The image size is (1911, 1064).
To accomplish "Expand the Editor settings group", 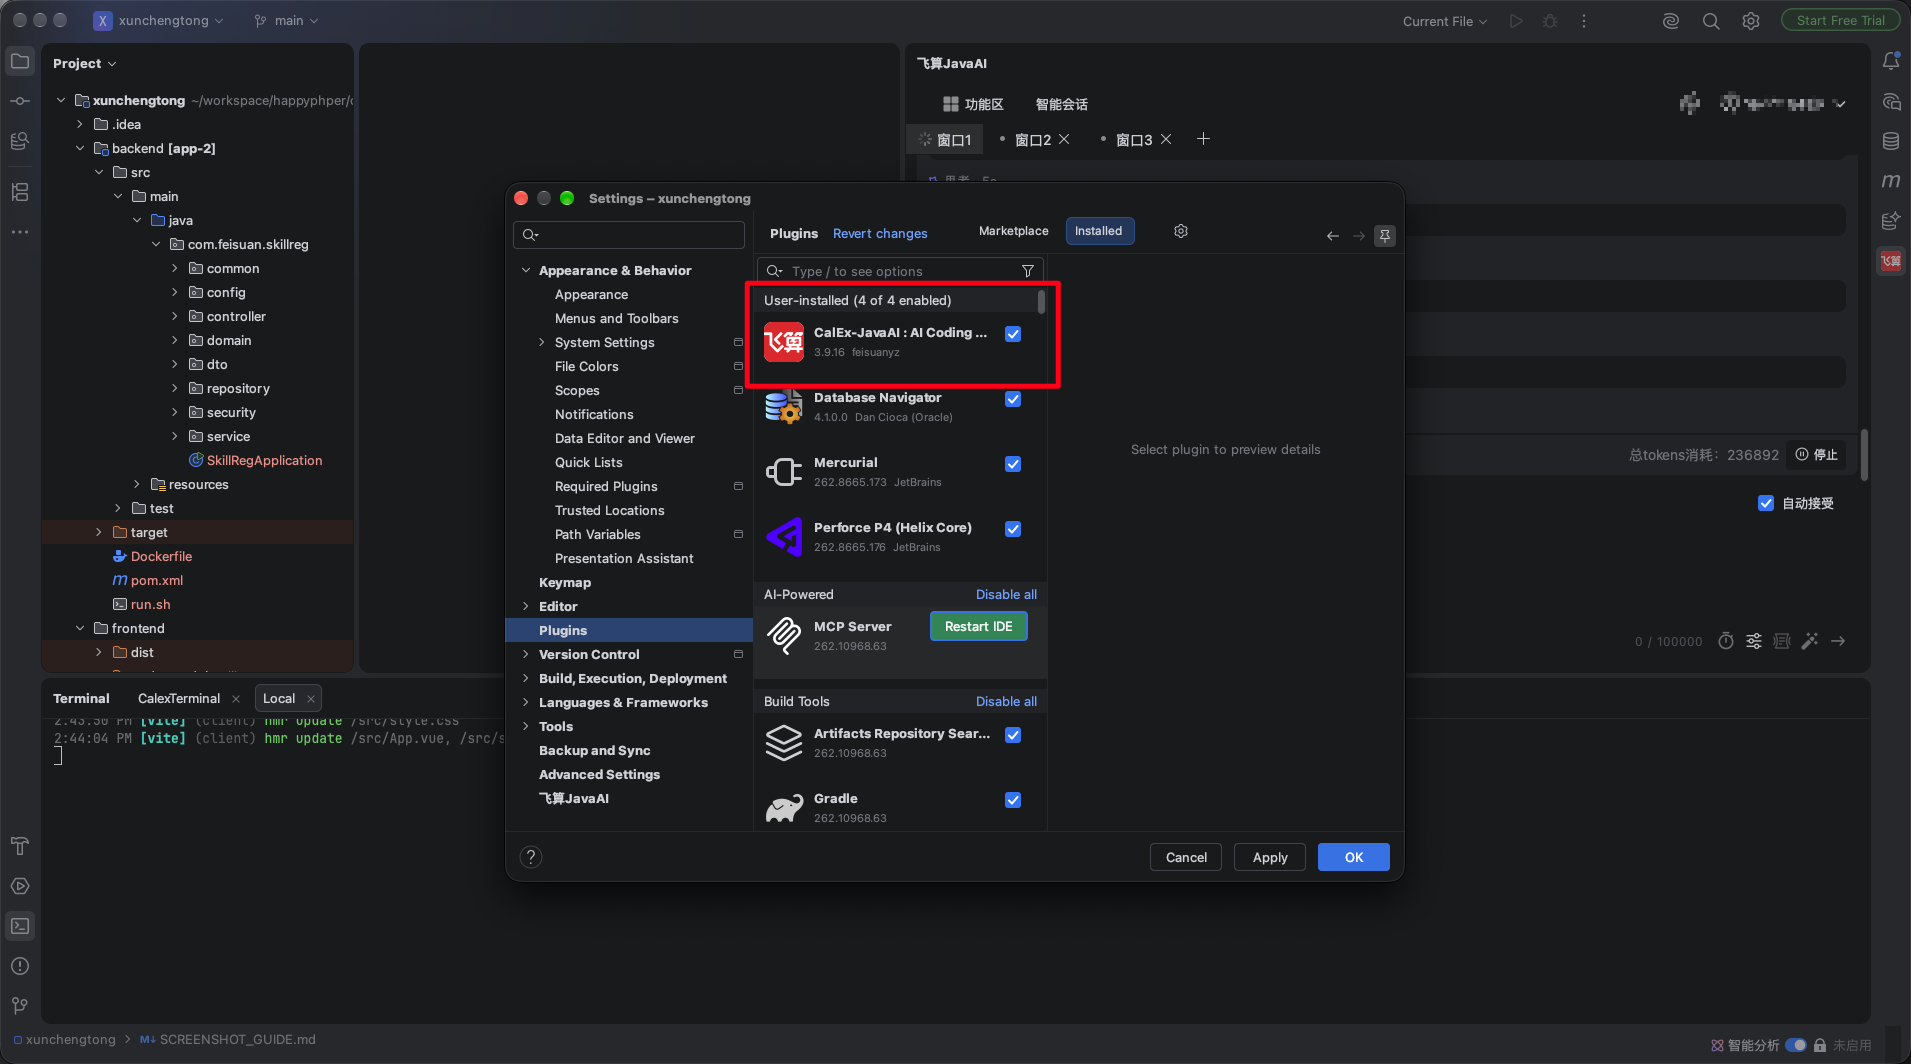I will (526, 607).
